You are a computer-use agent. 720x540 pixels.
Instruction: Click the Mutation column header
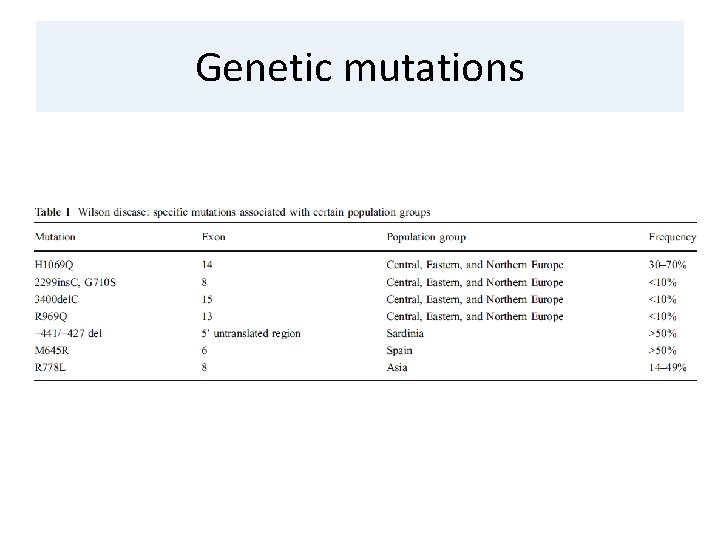55,237
